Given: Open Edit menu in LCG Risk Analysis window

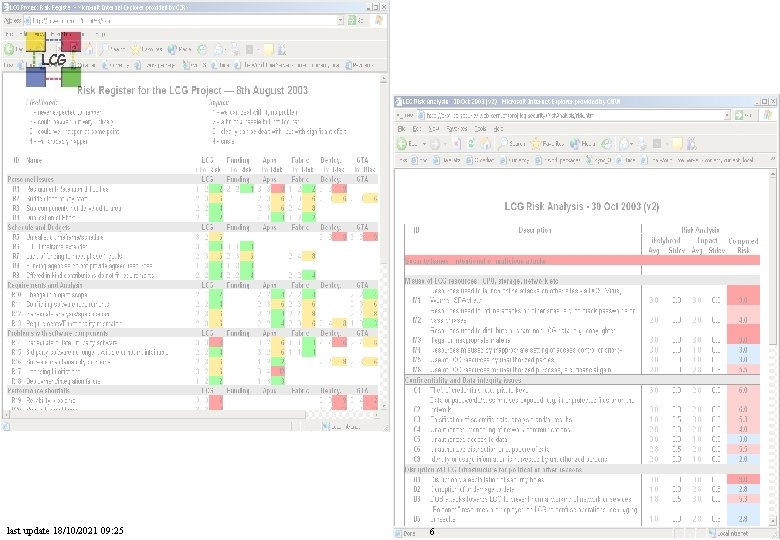Looking at the screenshot, I should click(x=416, y=129).
